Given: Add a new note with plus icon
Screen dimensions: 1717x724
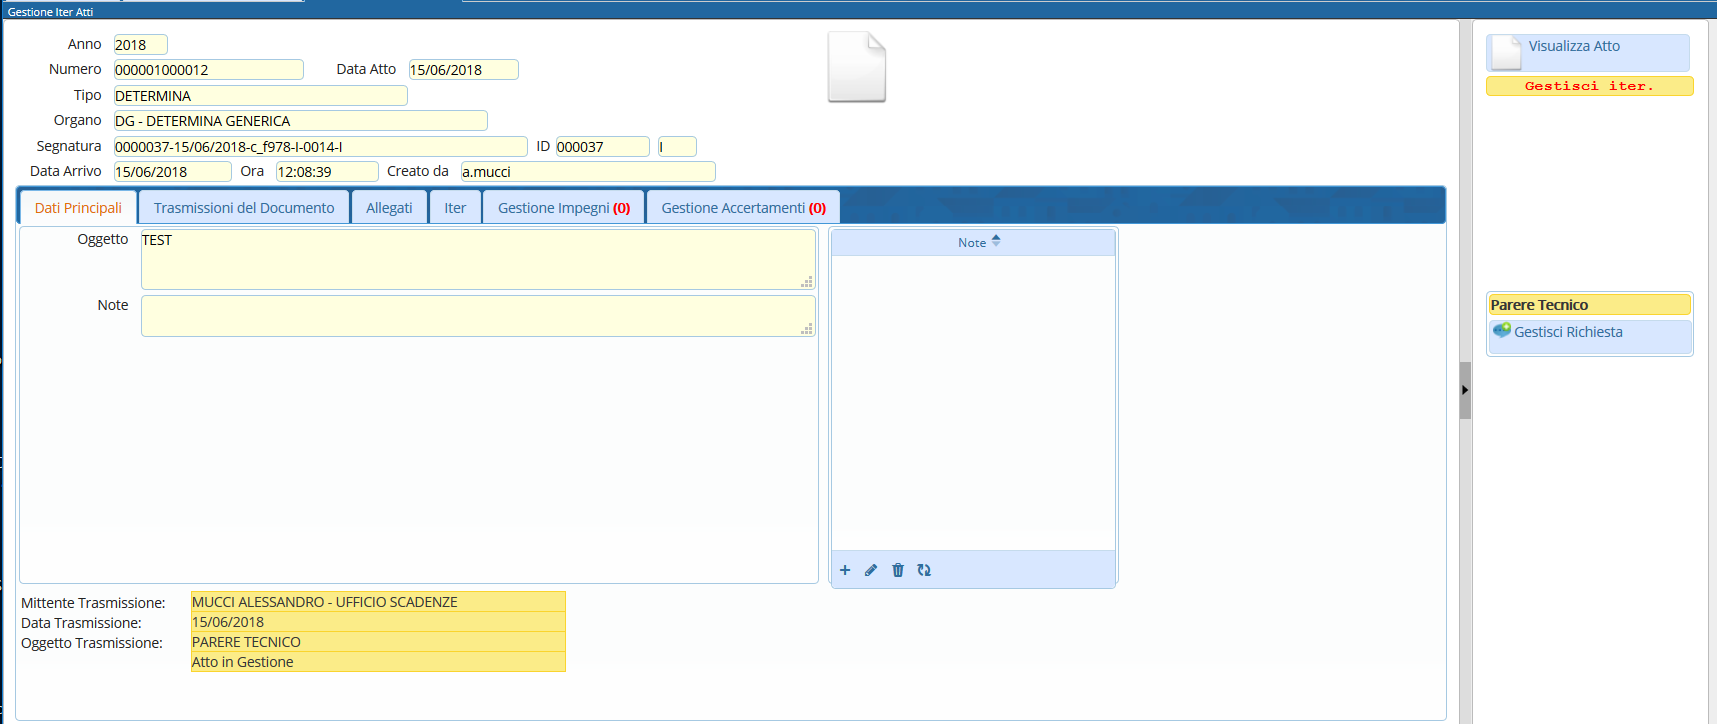Looking at the screenshot, I should pos(845,570).
